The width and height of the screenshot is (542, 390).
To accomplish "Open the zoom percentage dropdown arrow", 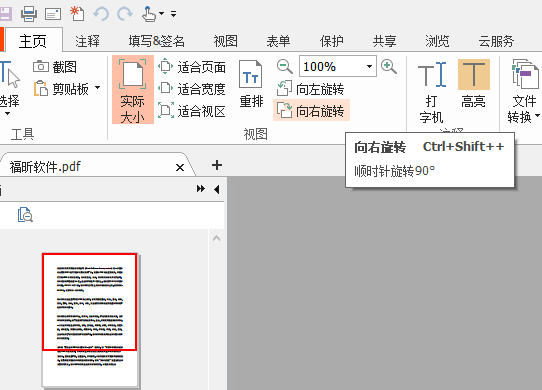I will point(369,66).
